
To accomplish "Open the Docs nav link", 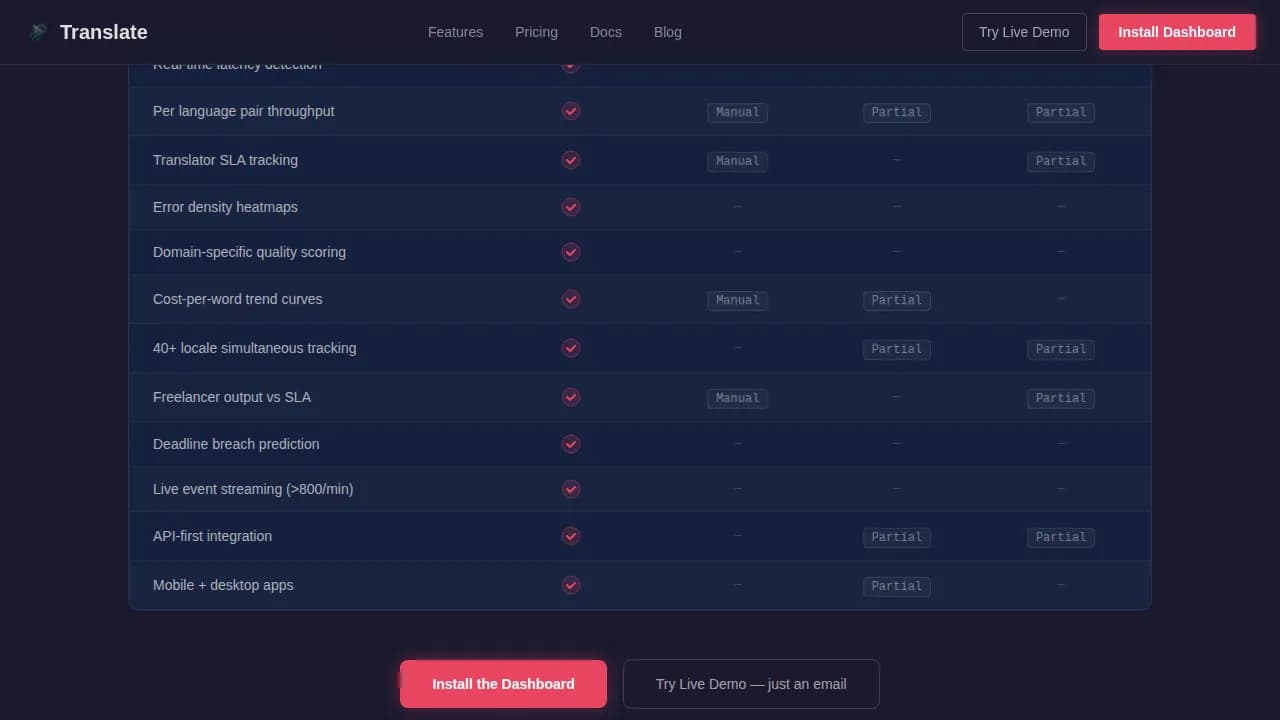I will coord(606,32).
